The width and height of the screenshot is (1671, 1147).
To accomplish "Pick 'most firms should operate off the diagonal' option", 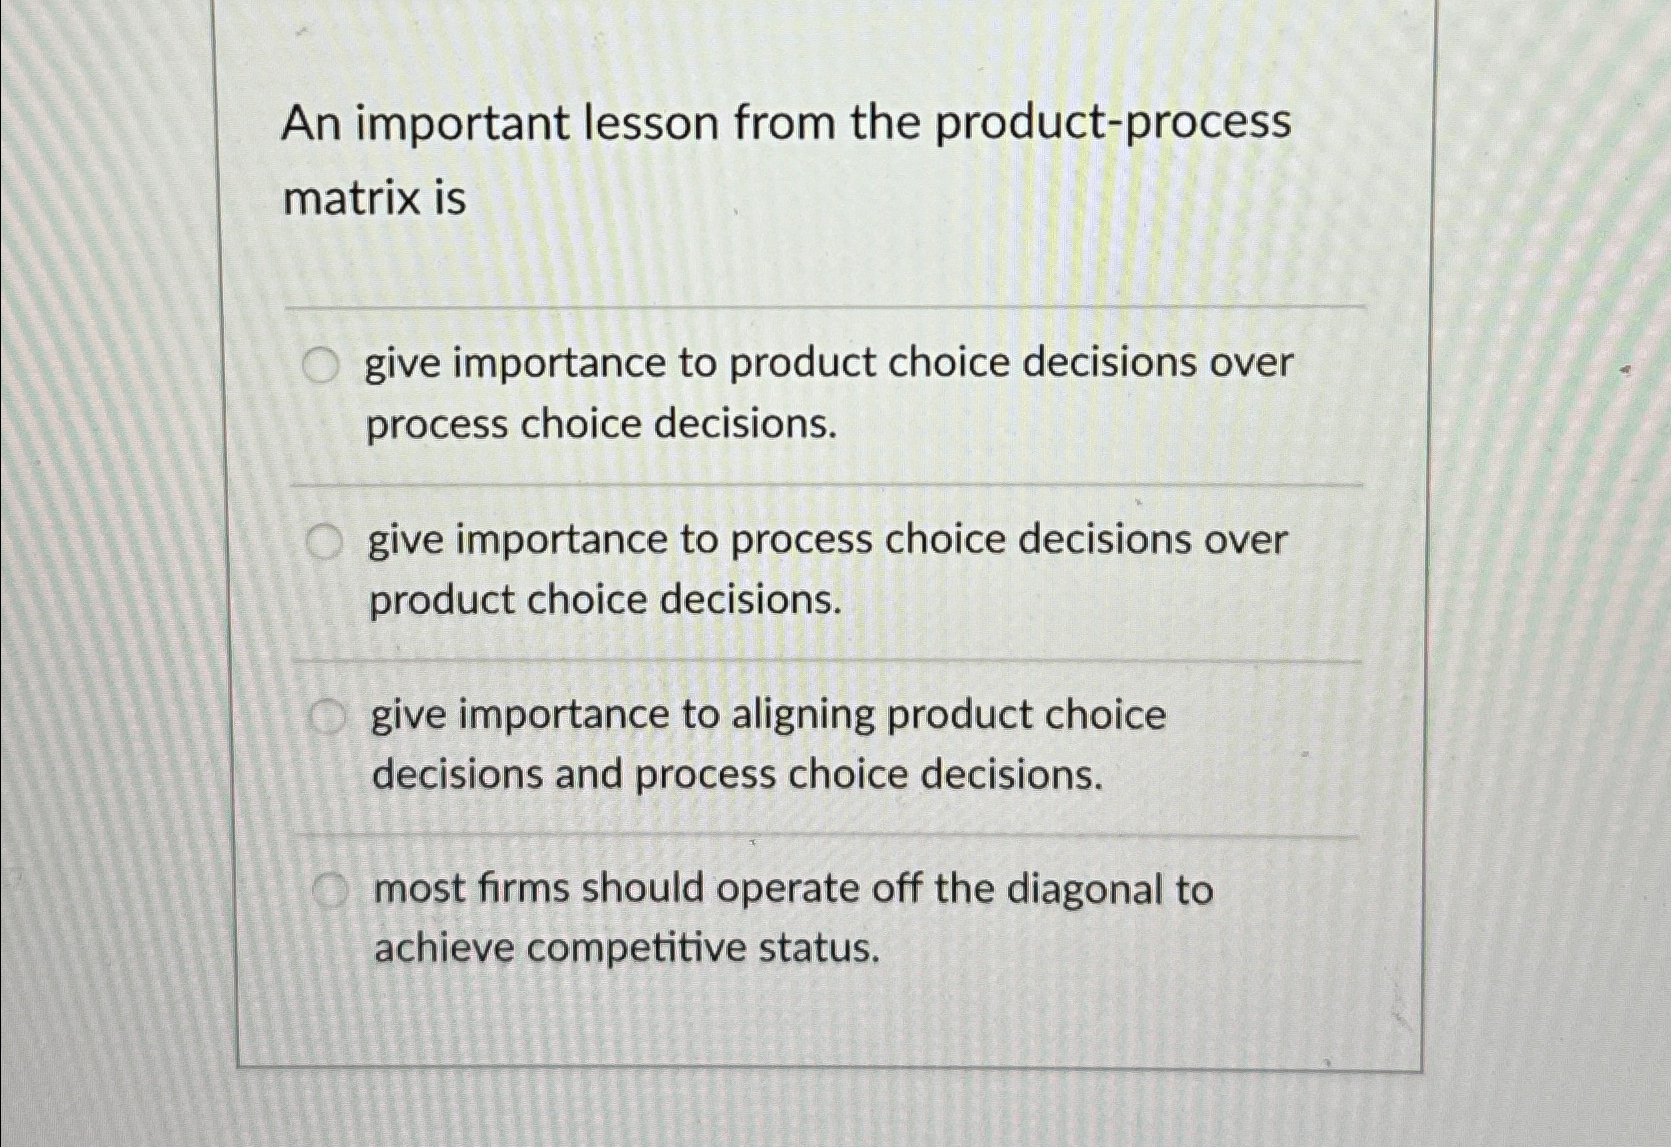I will click(330, 888).
